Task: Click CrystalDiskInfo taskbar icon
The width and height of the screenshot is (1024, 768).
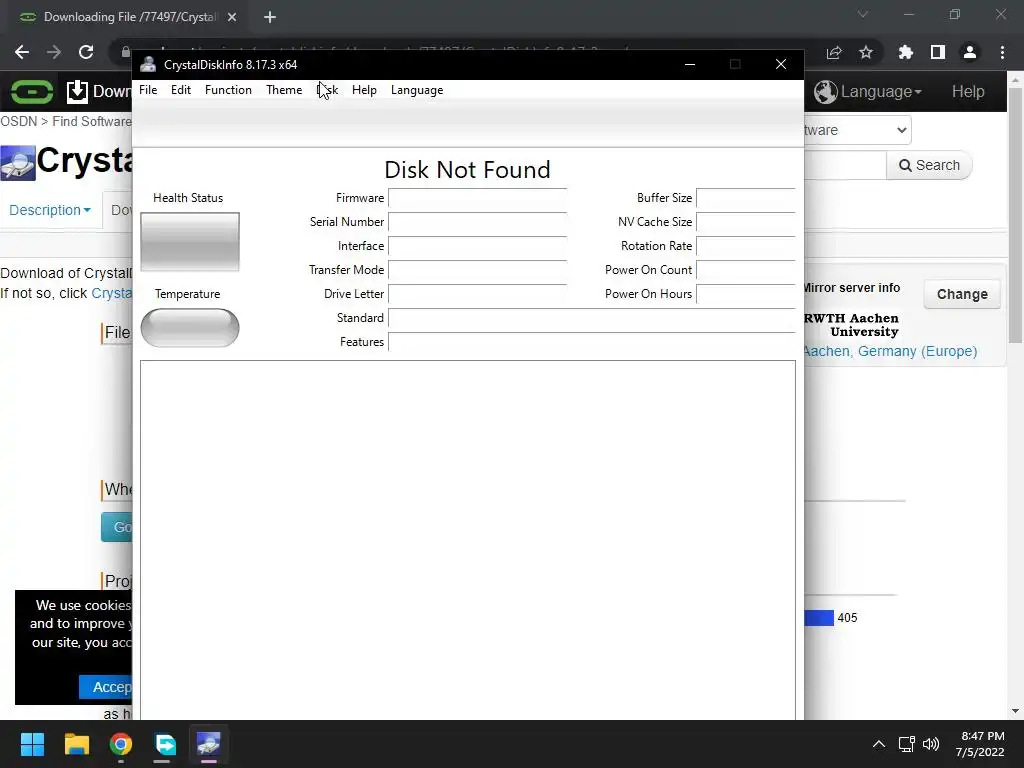Action: [x=209, y=744]
